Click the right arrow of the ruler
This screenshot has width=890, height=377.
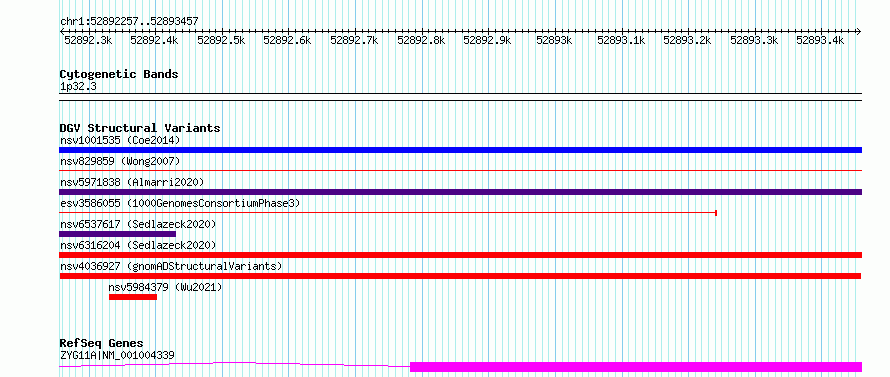click(x=859, y=31)
